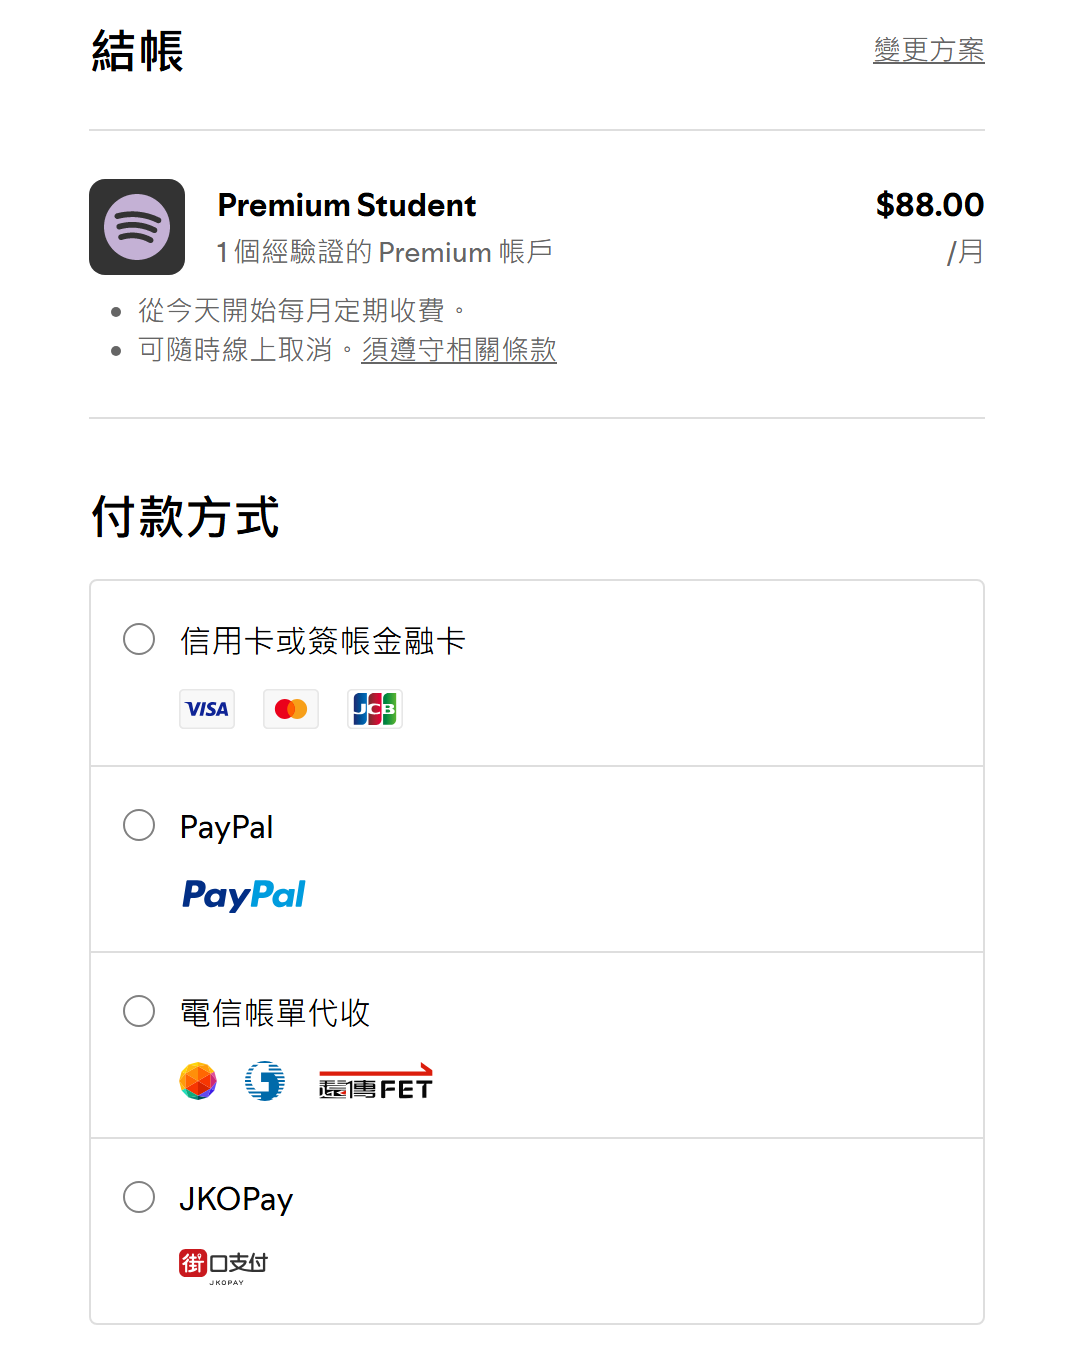The width and height of the screenshot is (1066, 1350).
Task: Click the Mastercard icon
Action: click(291, 709)
